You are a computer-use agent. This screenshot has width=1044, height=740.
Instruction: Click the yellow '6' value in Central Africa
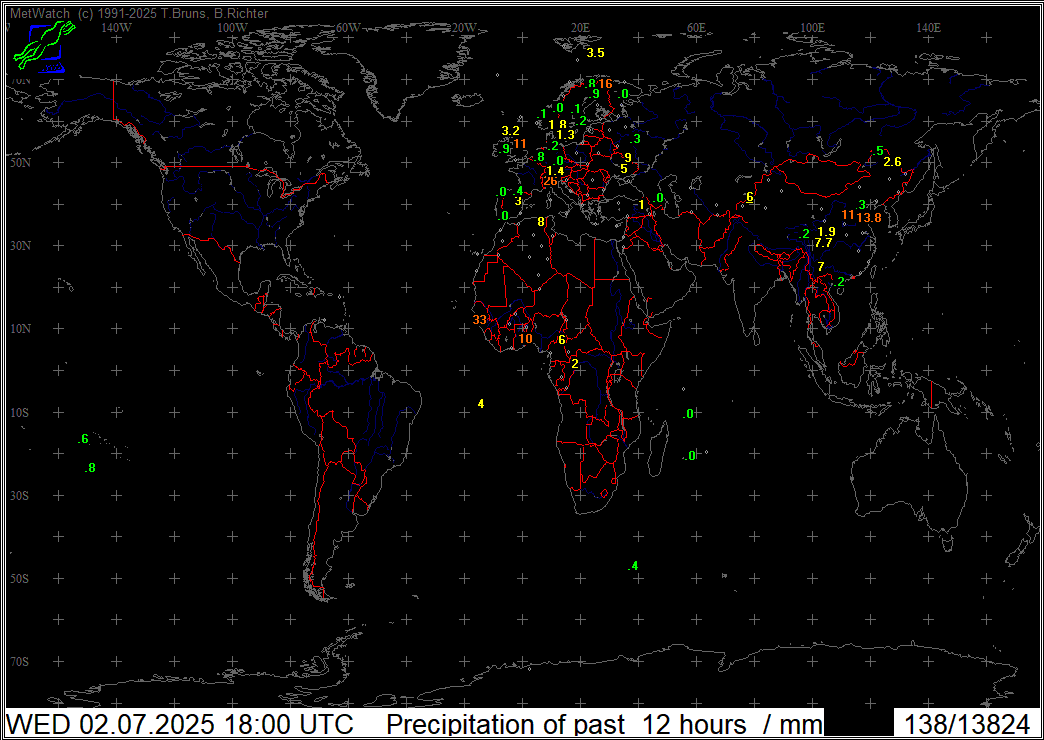pos(562,340)
